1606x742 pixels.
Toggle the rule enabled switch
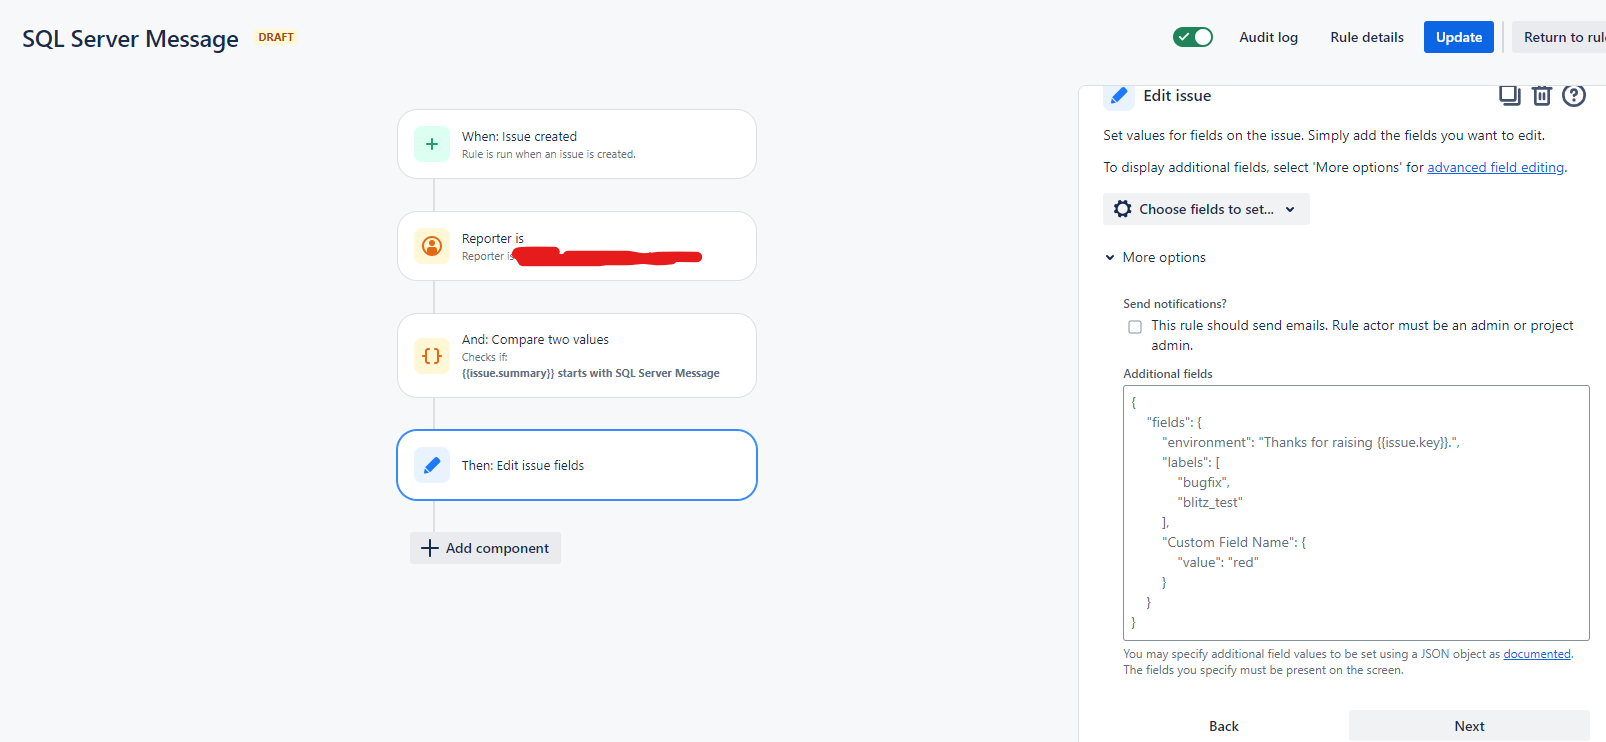(x=1193, y=37)
